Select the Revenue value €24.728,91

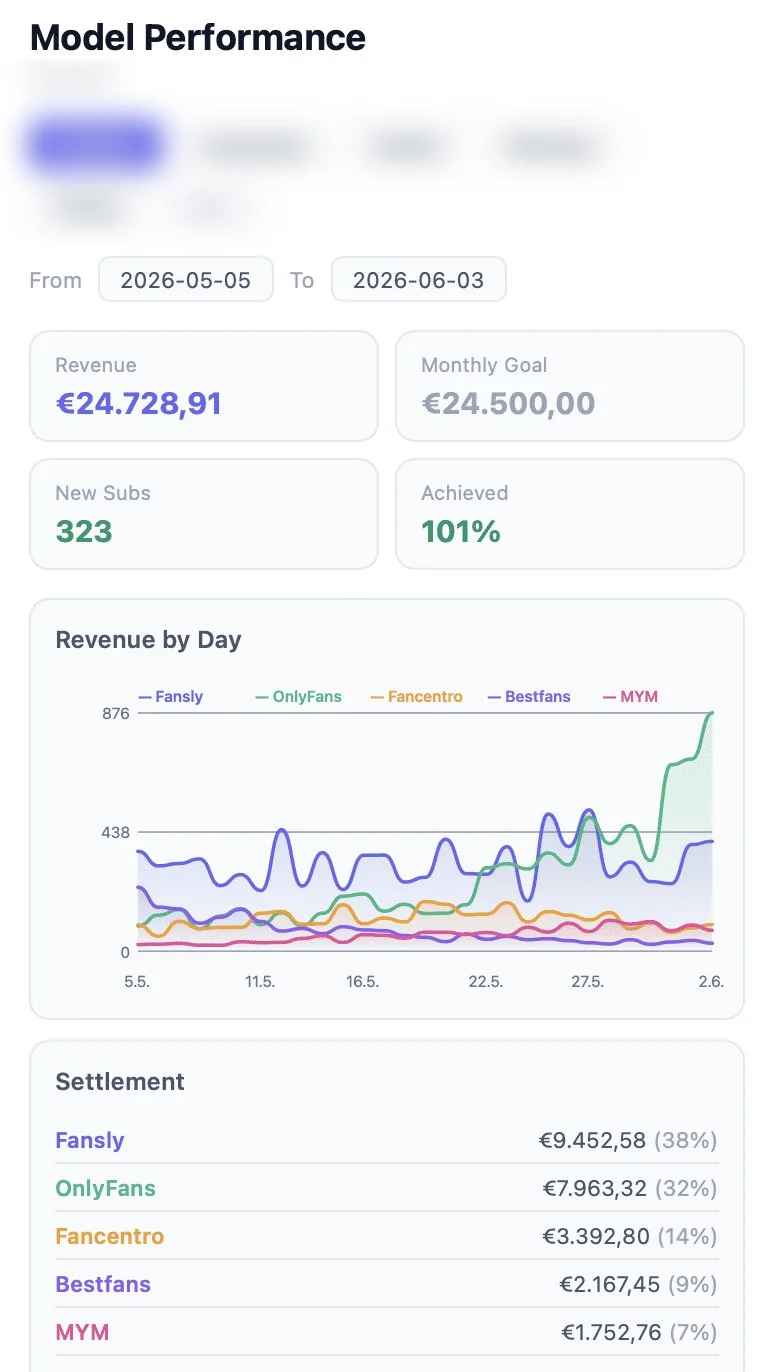pyautogui.click(x=139, y=403)
